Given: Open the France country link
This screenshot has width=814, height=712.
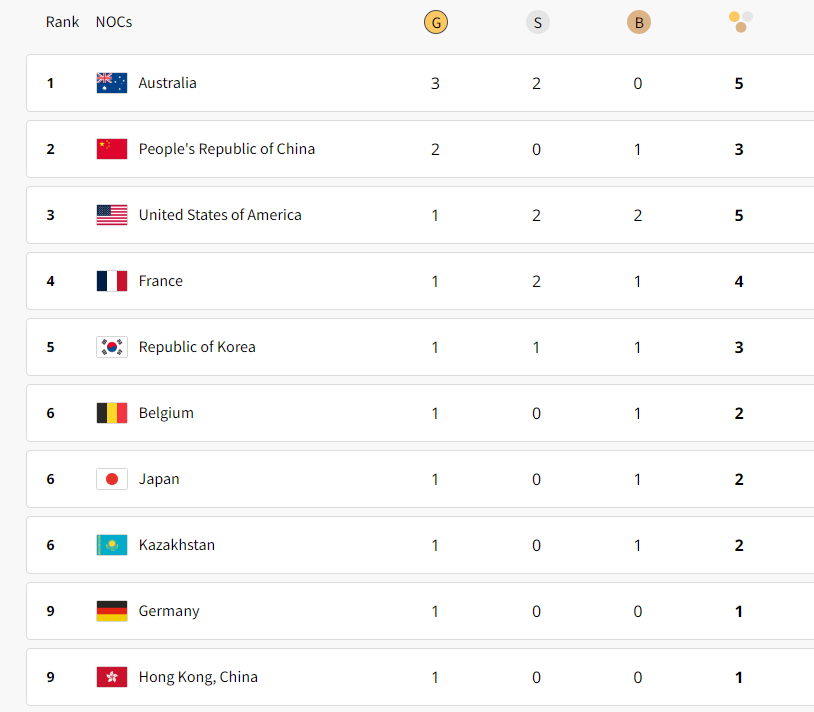Looking at the screenshot, I should point(160,281).
